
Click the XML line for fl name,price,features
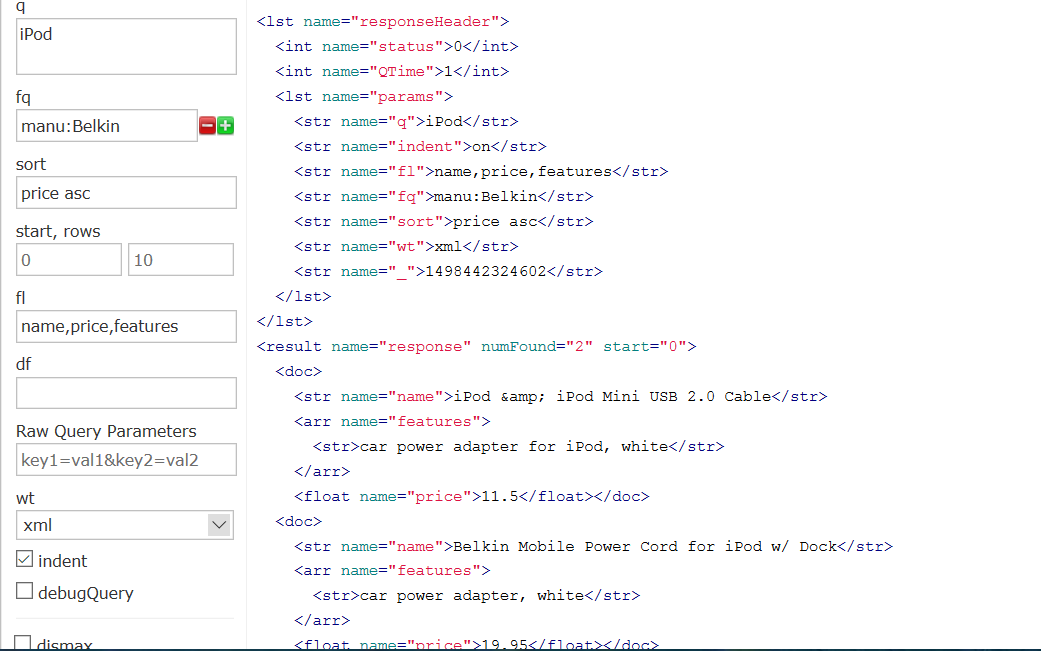tap(481, 171)
